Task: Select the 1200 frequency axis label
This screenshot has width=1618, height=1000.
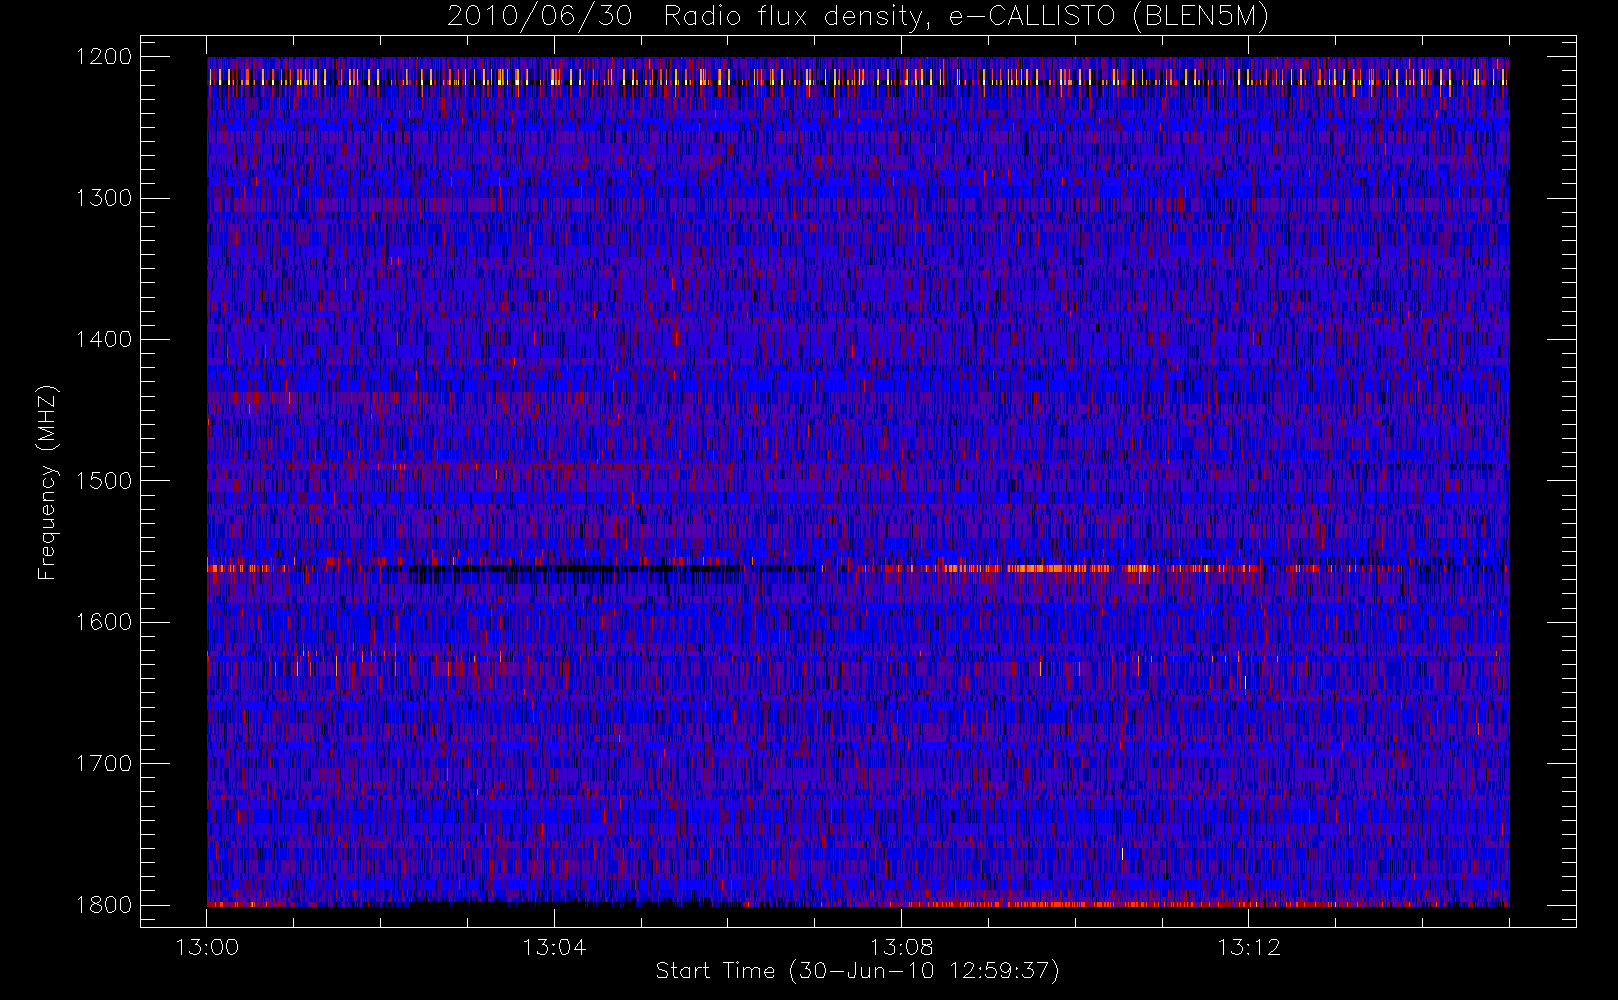Action: 104,57
